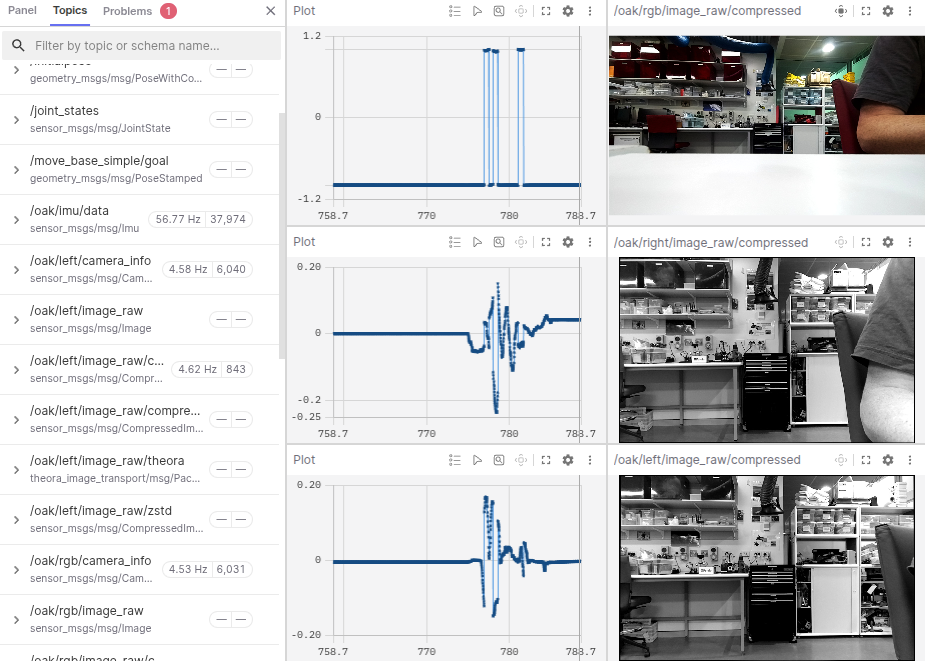
Task: Open three-dot menu of the bottom Plot panel
Action: tap(590, 460)
